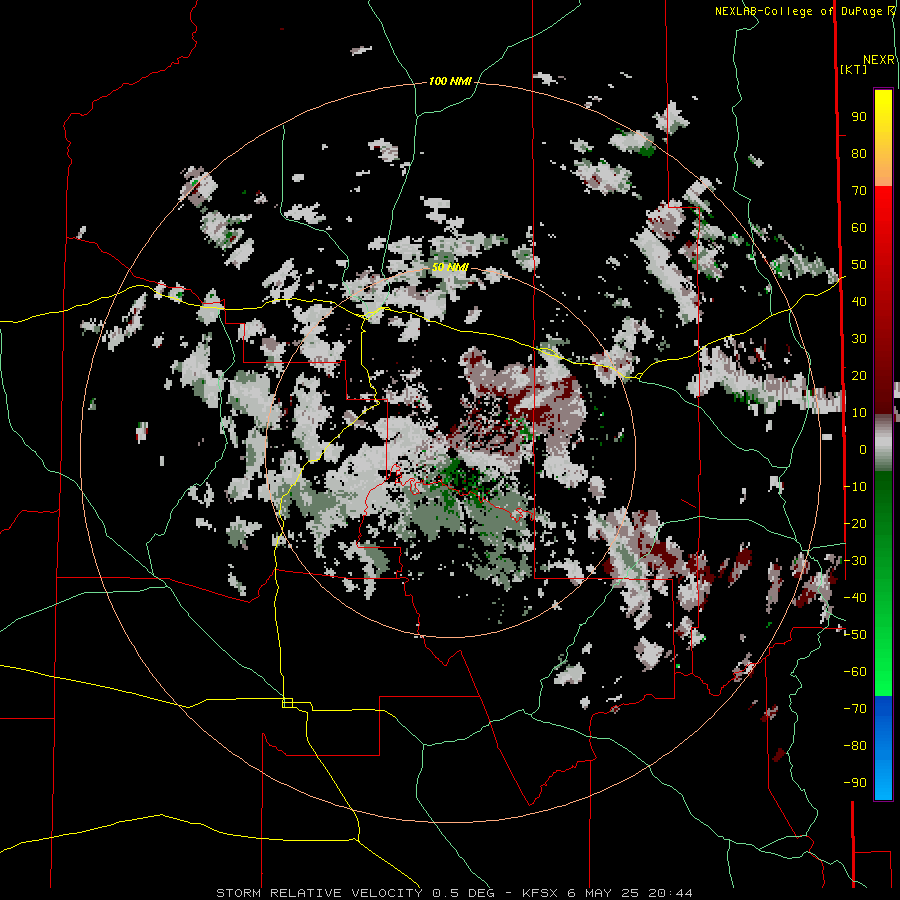
Task: Click the positive 10 knot scale label
Action: pos(859,413)
